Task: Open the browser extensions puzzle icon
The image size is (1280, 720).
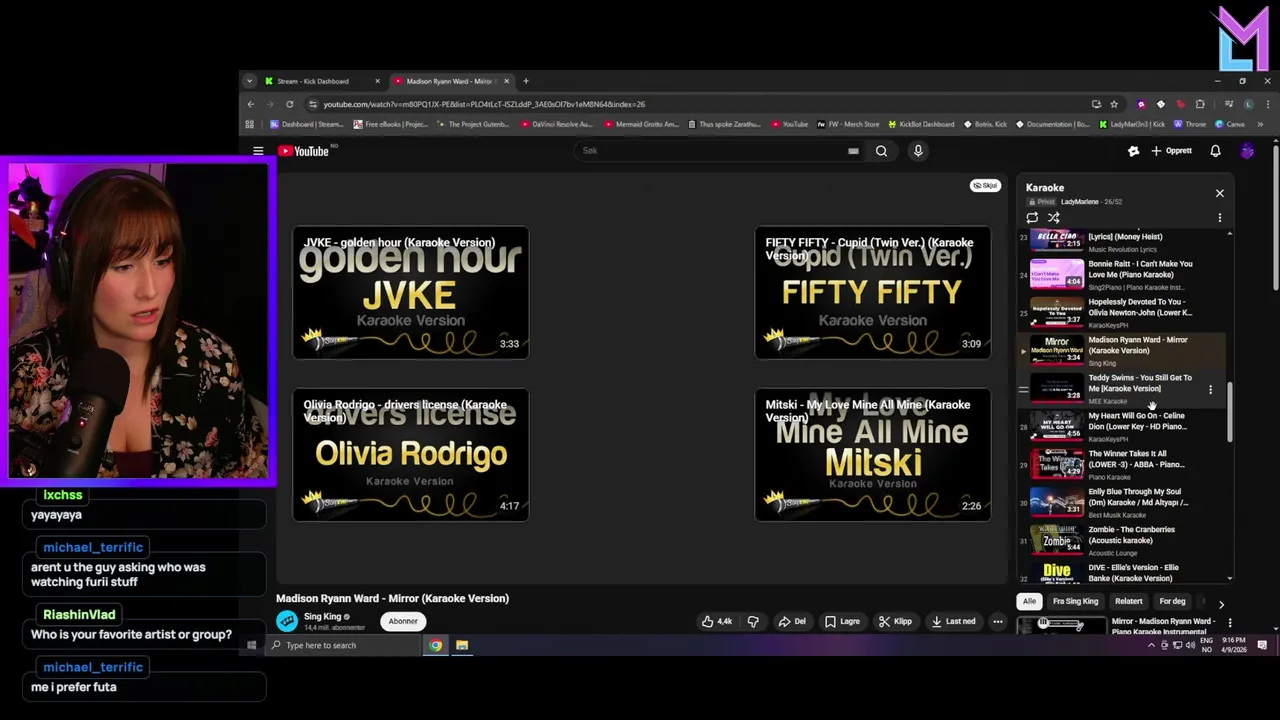Action: 1200,104
